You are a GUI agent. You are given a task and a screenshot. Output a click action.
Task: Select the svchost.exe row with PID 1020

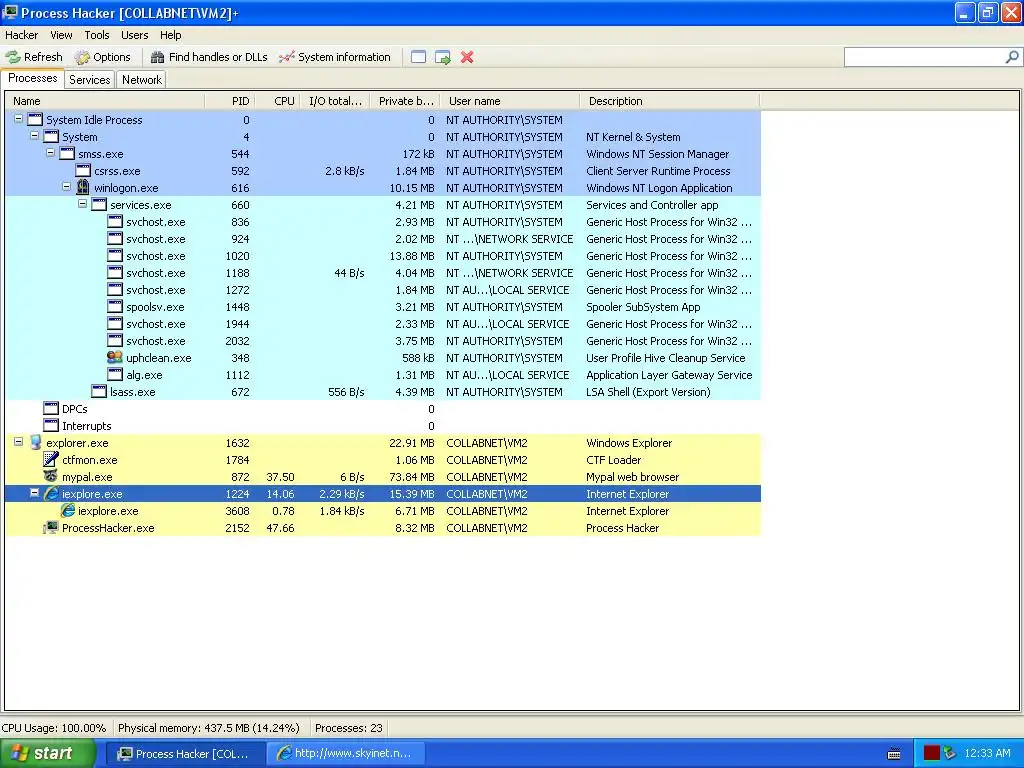[x=383, y=255]
